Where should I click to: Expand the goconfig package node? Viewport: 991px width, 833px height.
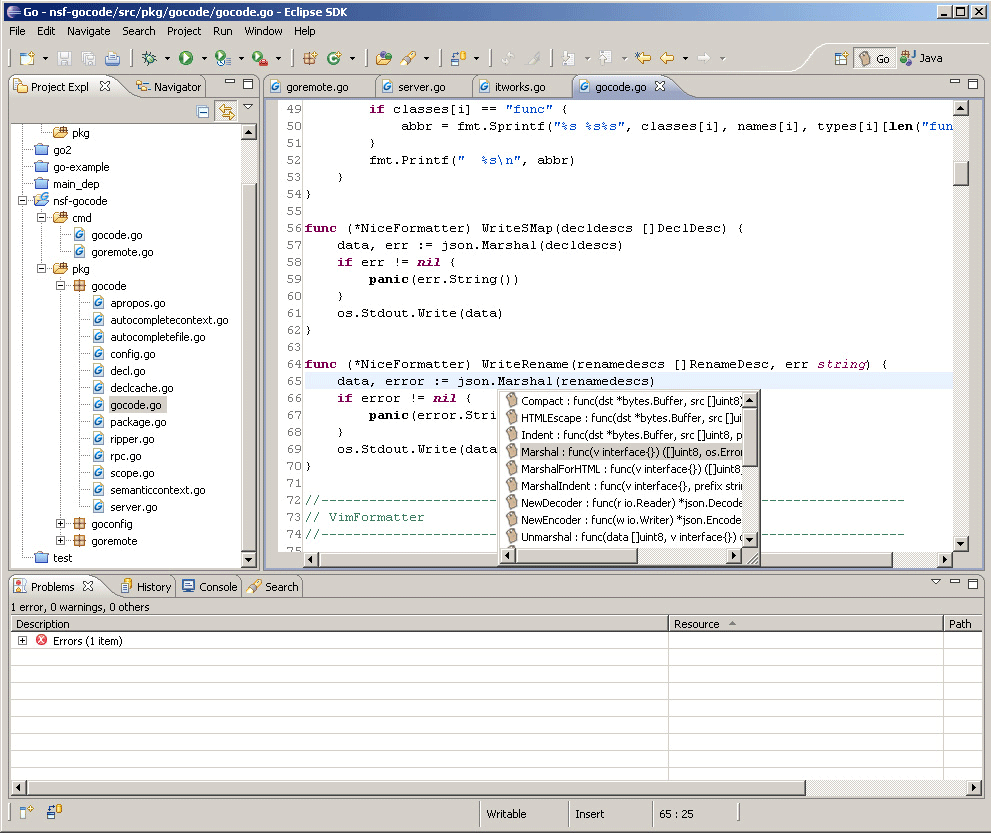pos(61,524)
